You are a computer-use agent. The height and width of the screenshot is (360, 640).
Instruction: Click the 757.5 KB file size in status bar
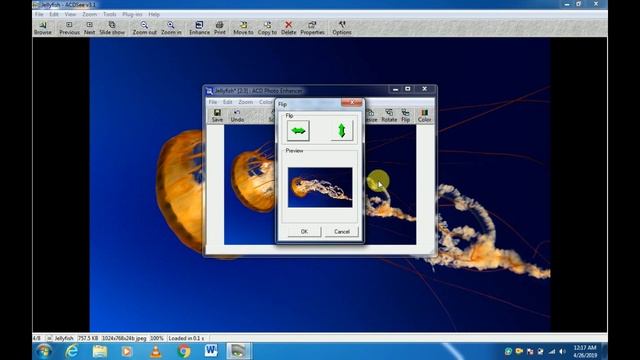click(88, 338)
